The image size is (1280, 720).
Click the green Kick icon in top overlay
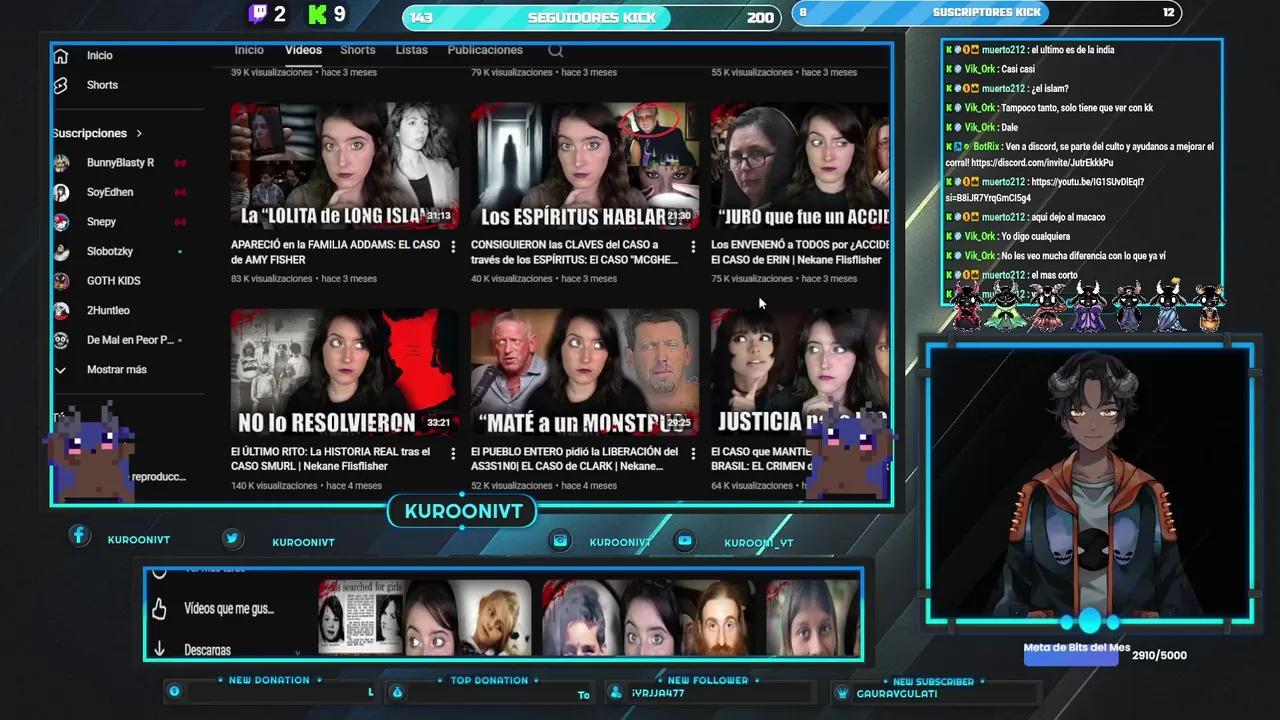point(318,14)
